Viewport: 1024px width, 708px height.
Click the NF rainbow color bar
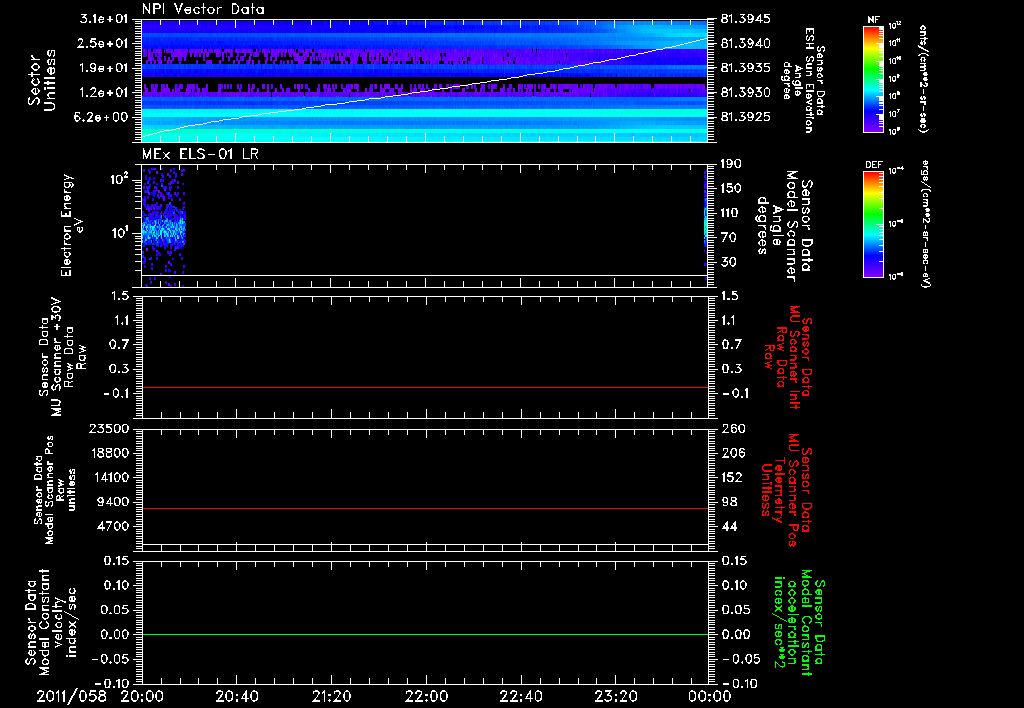pos(873,78)
